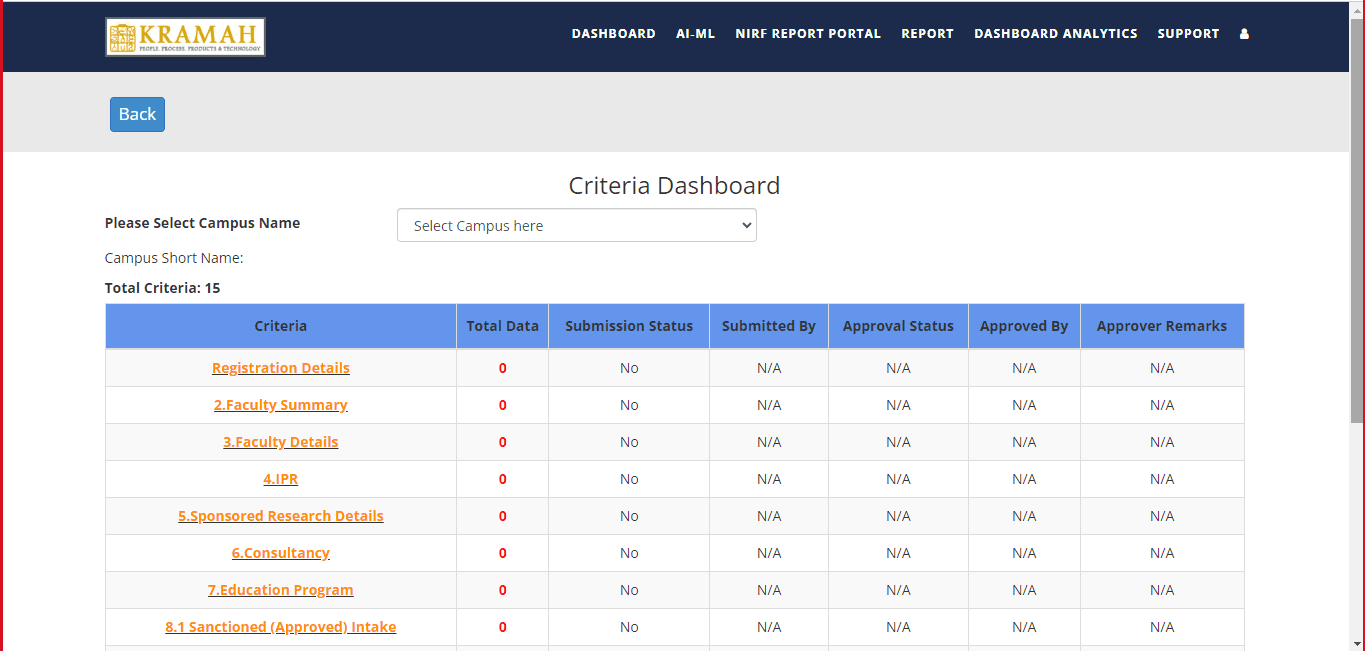
Task: Click the page vertical scrollbar thumb
Action: coord(1357,220)
